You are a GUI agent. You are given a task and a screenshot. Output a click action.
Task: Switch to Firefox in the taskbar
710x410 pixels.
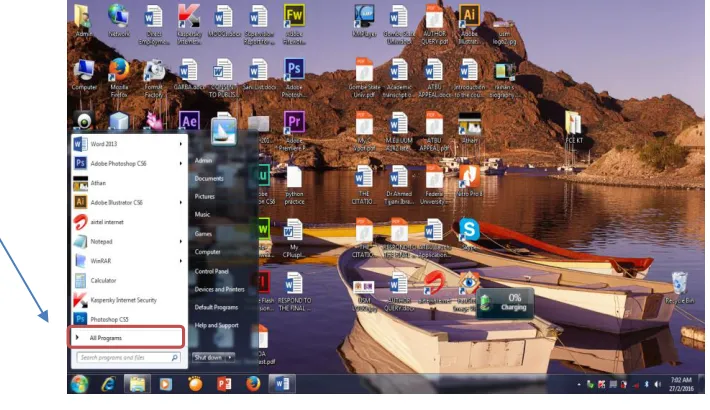(253, 384)
